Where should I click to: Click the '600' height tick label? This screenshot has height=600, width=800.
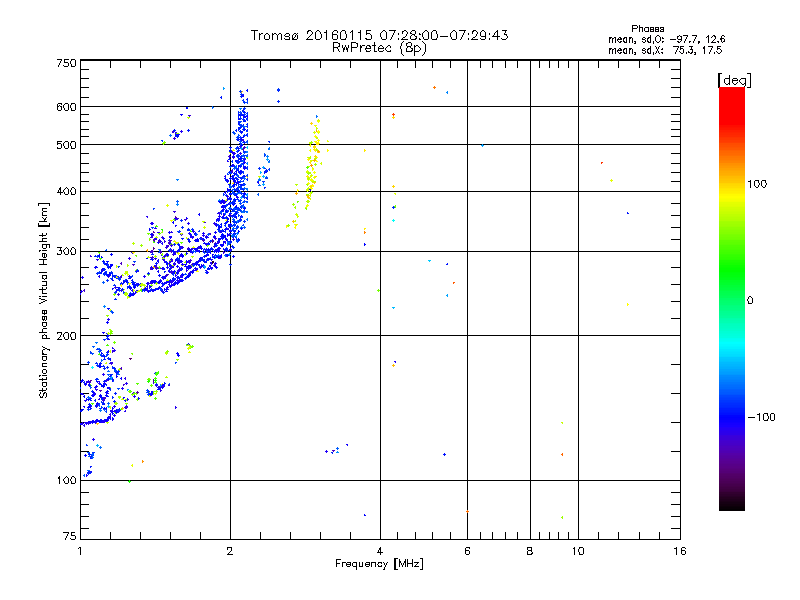[x=67, y=107]
